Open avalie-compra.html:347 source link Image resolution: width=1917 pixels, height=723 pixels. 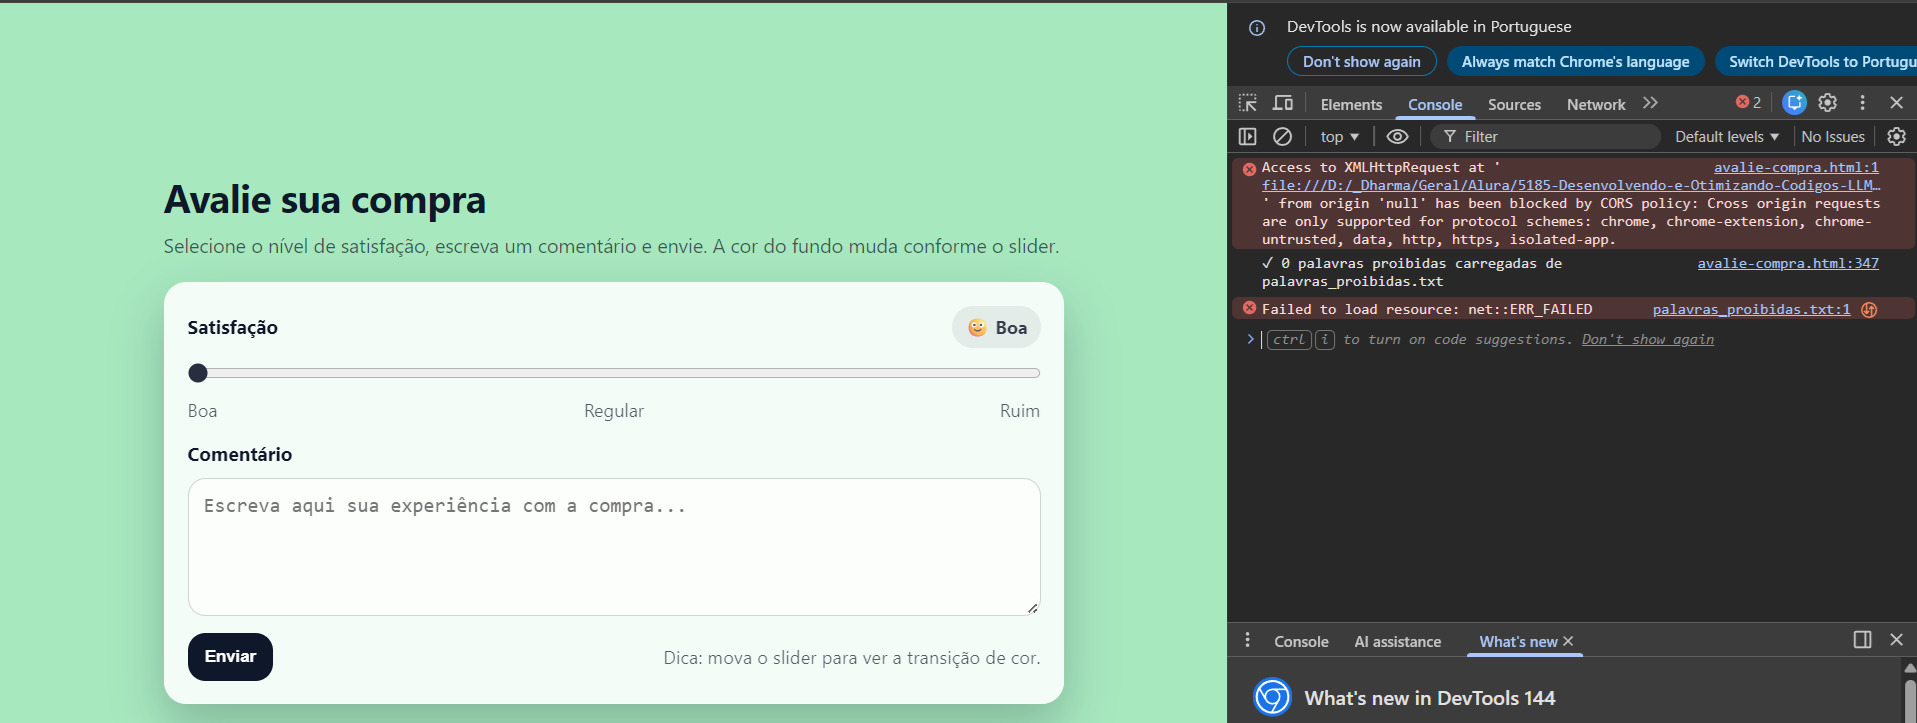coord(1788,263)
